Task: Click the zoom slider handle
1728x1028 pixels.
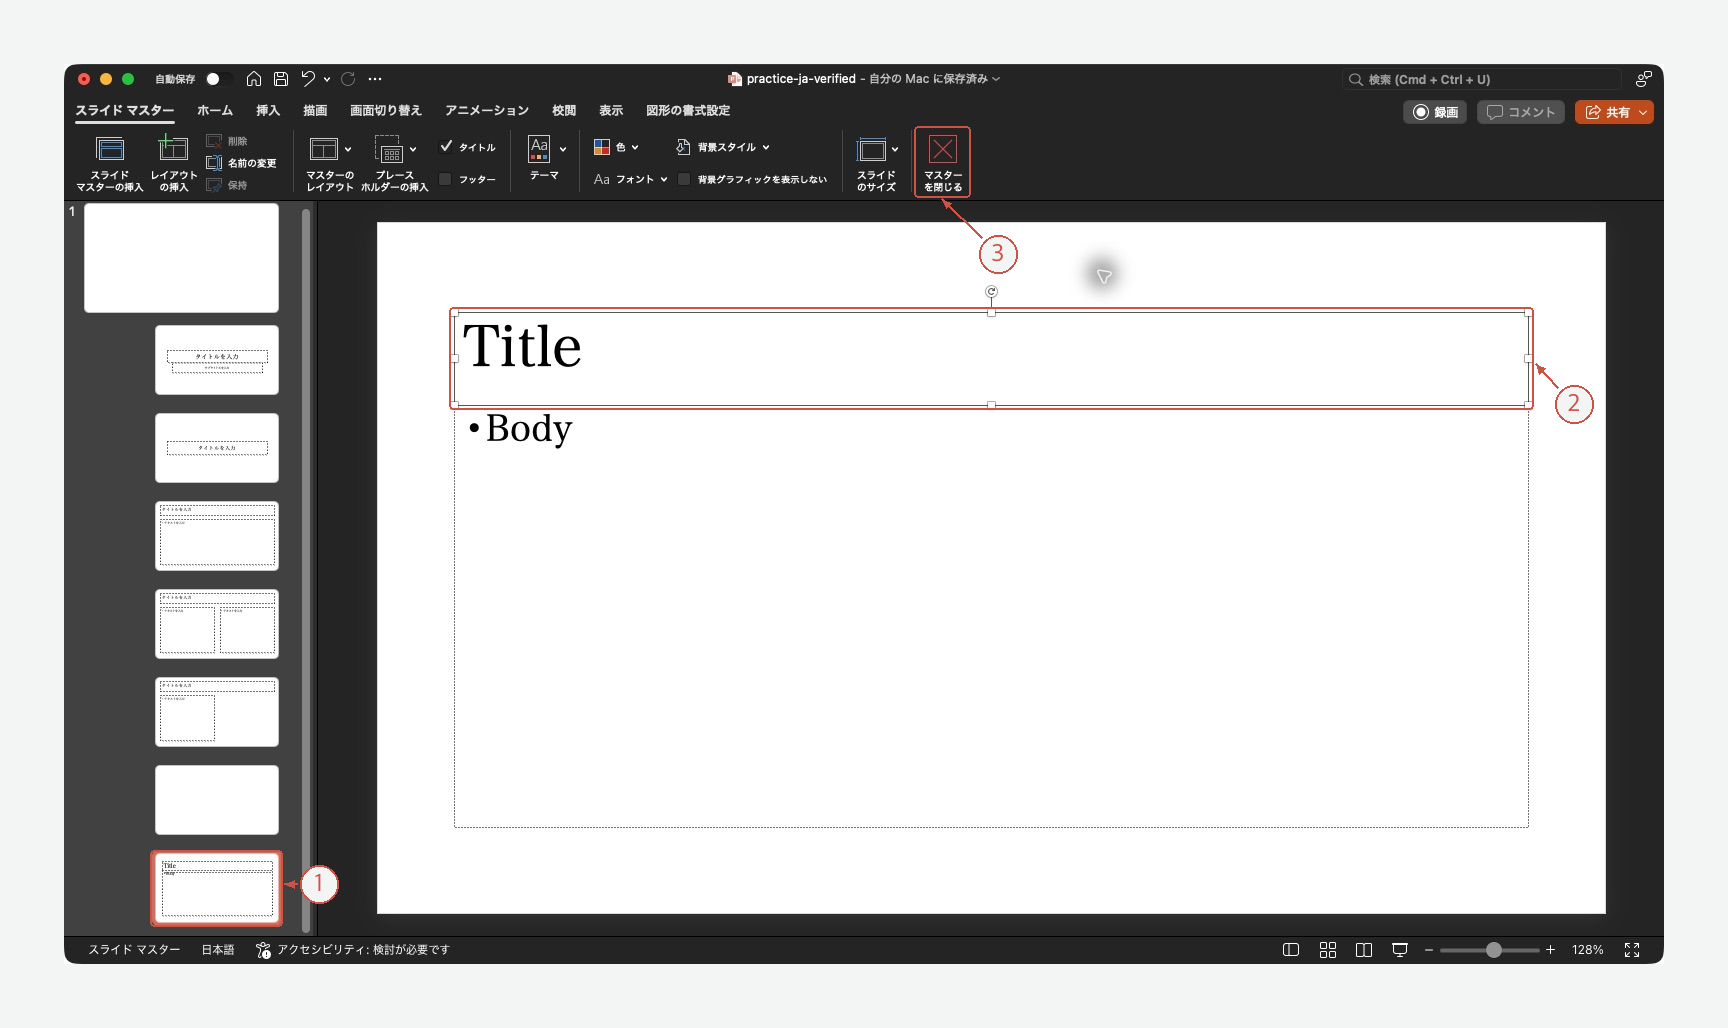Action: coord(1493,950)
